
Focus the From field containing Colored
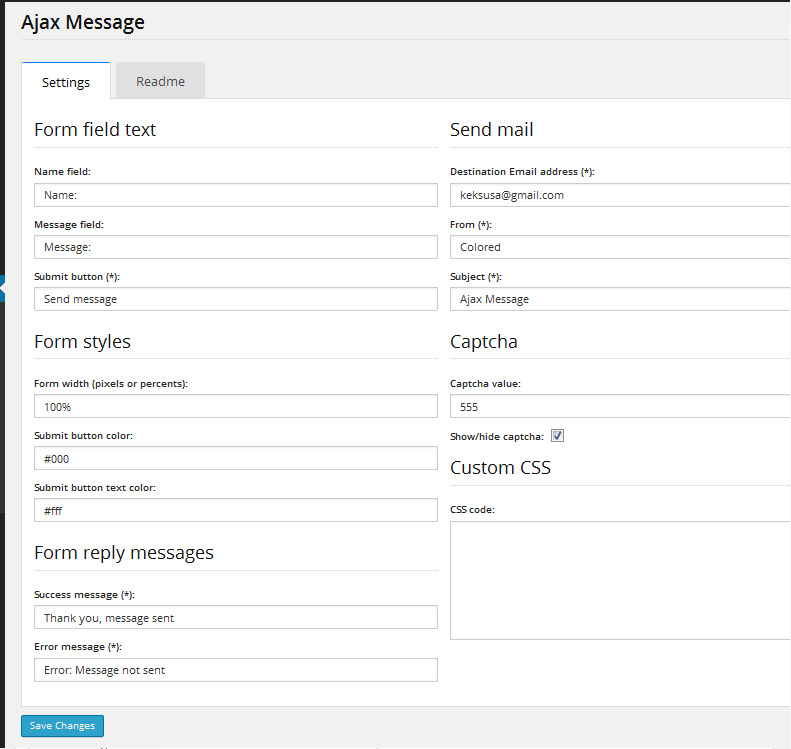coord(620,247)
